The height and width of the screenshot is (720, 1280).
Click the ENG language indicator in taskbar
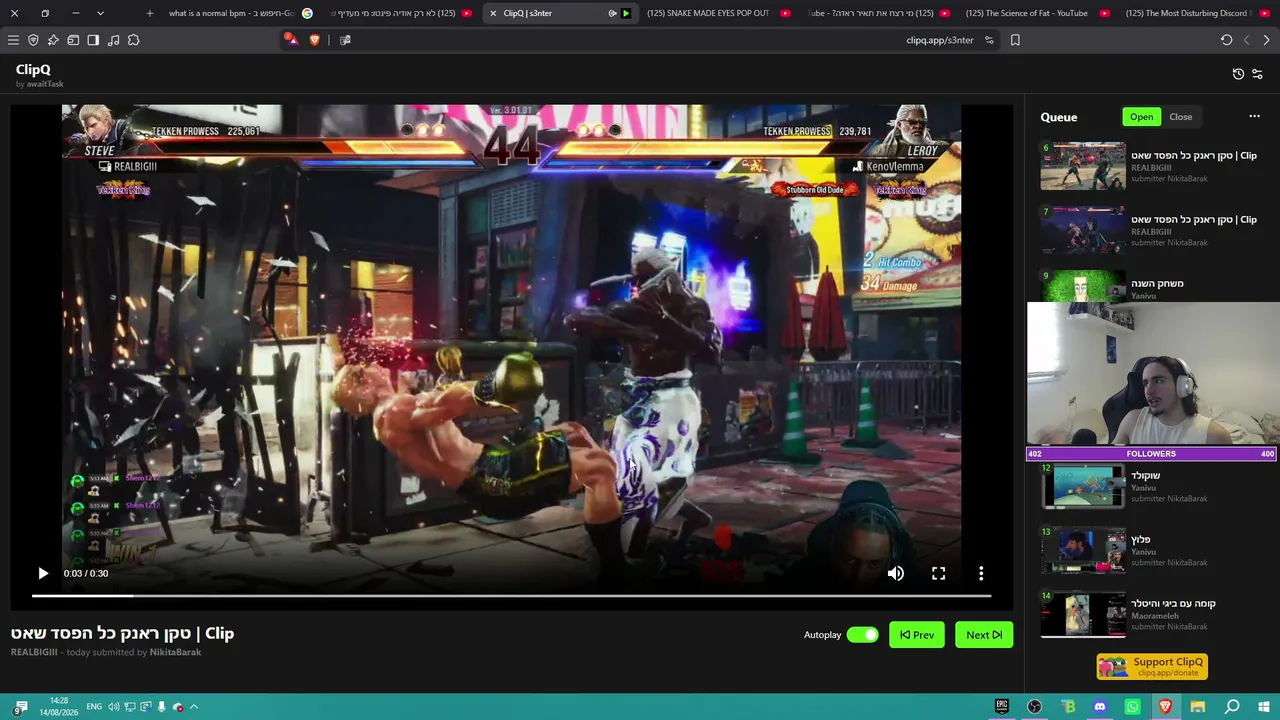[94, 707]
